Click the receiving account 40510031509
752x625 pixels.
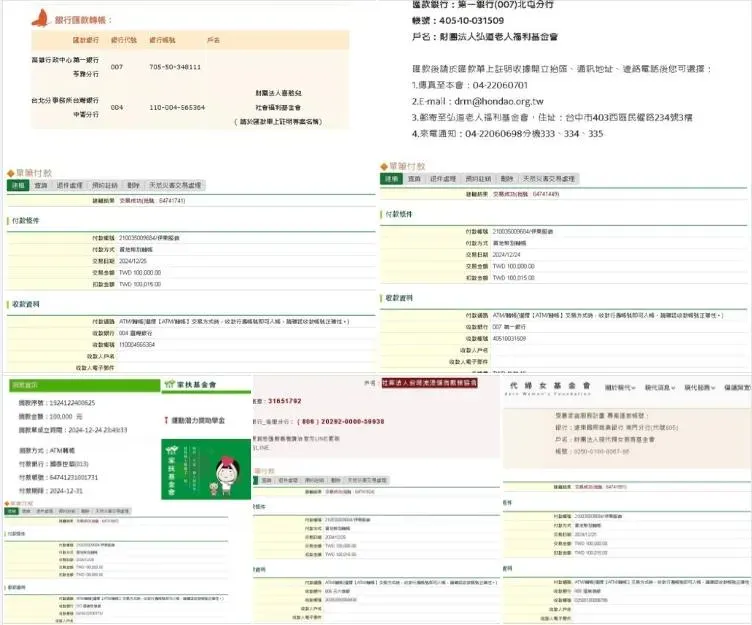point(509,339)
